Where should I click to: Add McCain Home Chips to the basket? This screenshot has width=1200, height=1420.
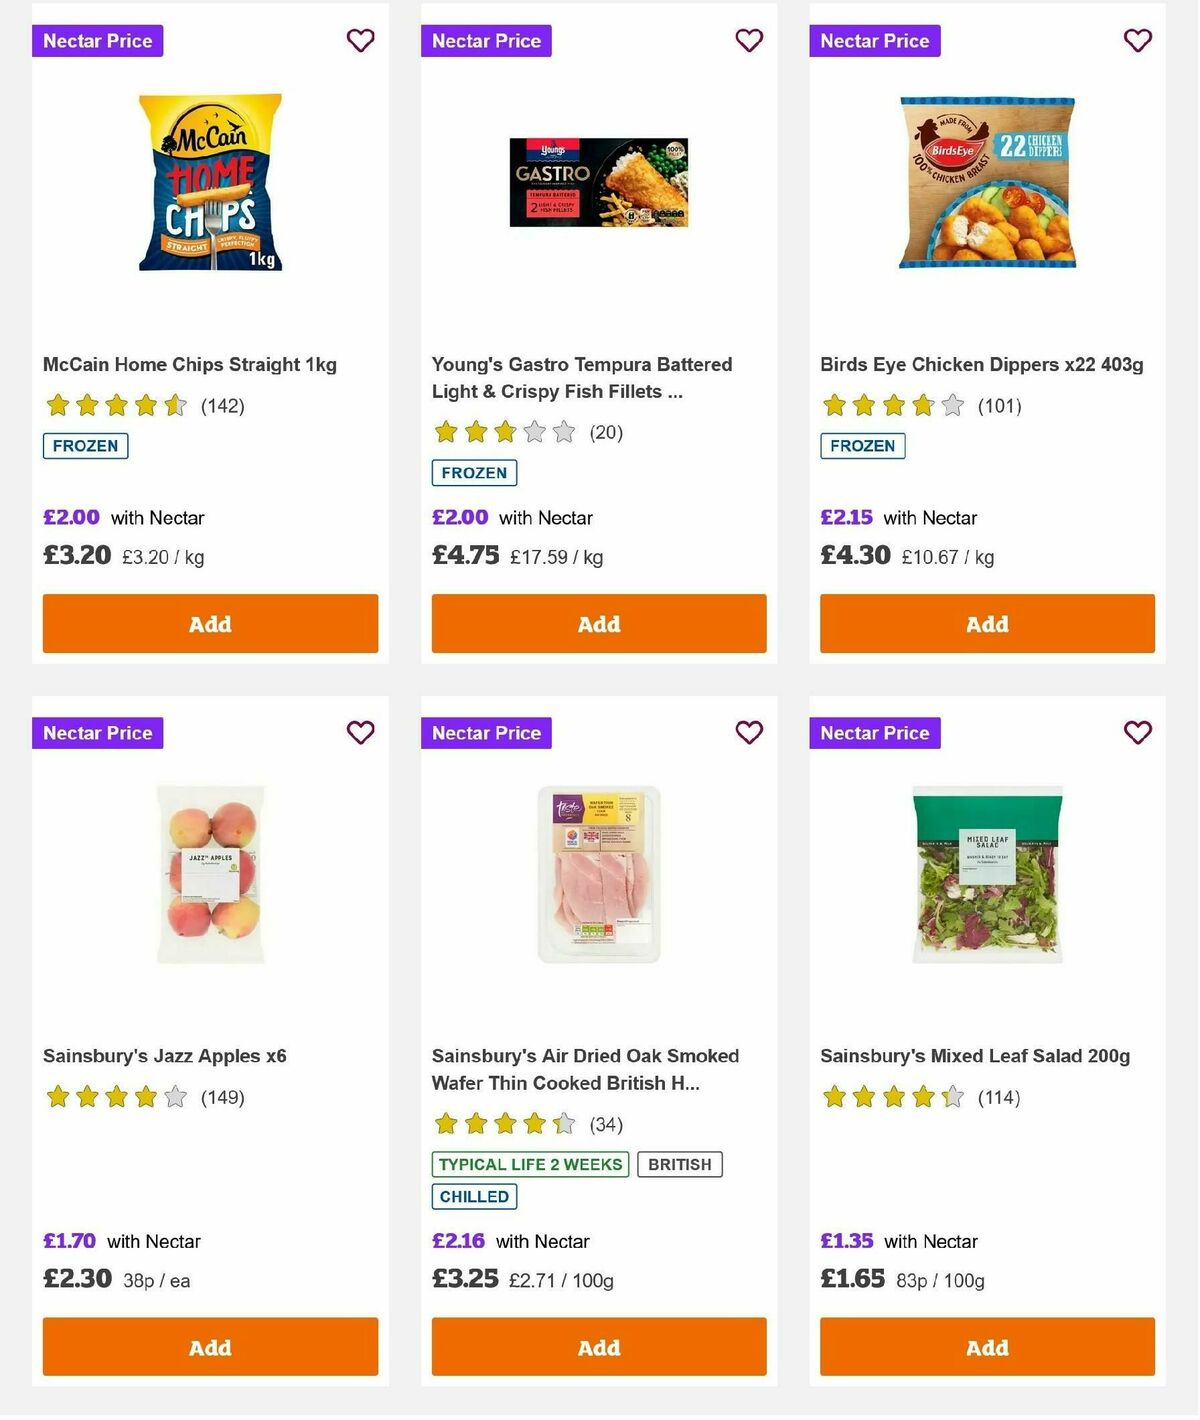[210, 623]
